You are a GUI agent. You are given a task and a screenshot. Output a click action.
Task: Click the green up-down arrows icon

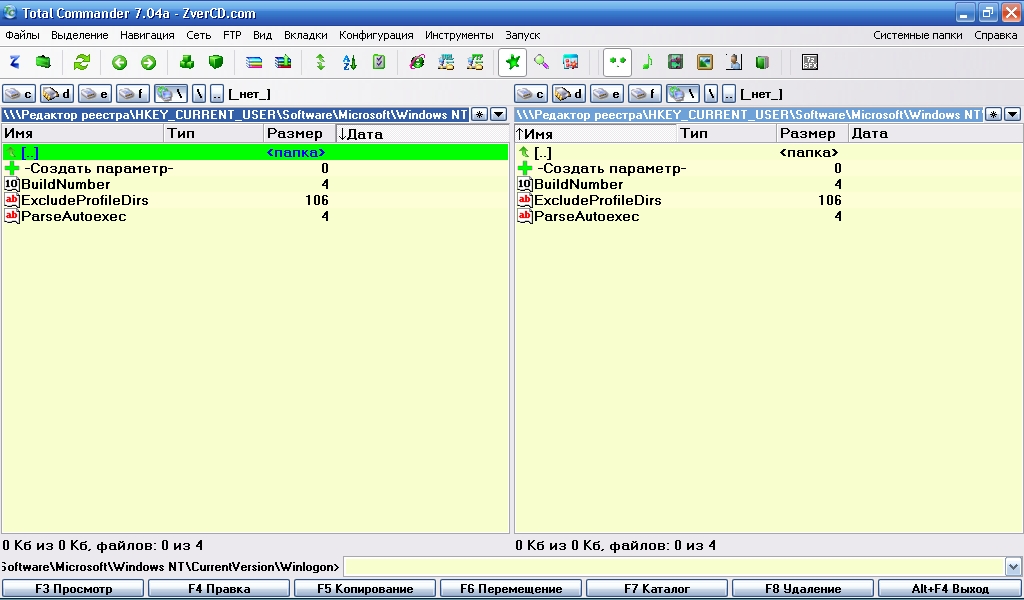[x=321, y=62]
